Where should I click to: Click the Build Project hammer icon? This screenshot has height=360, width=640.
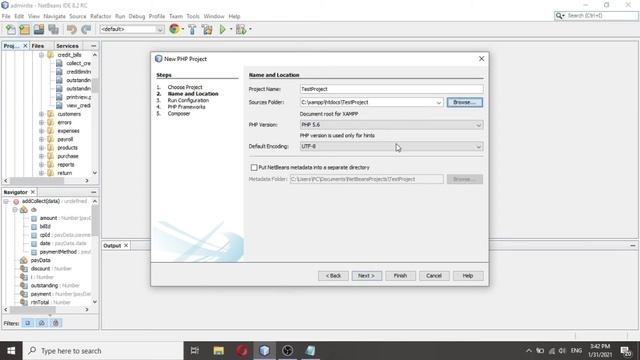click(x=192, y=29)
